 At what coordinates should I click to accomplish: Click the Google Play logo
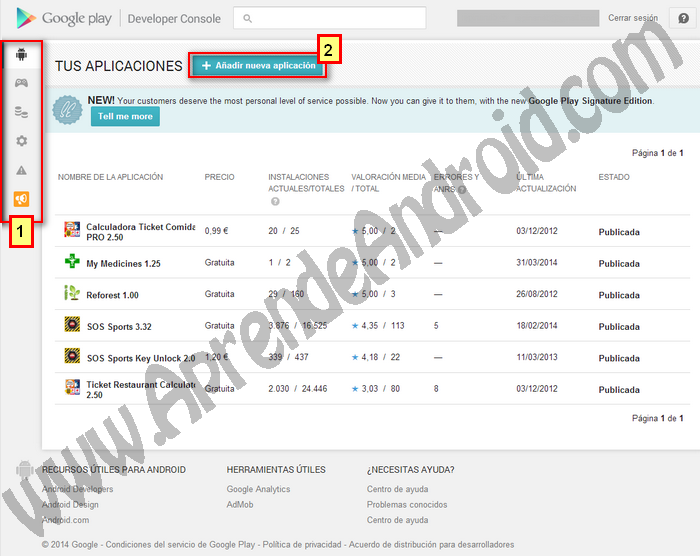coord(63,18)
